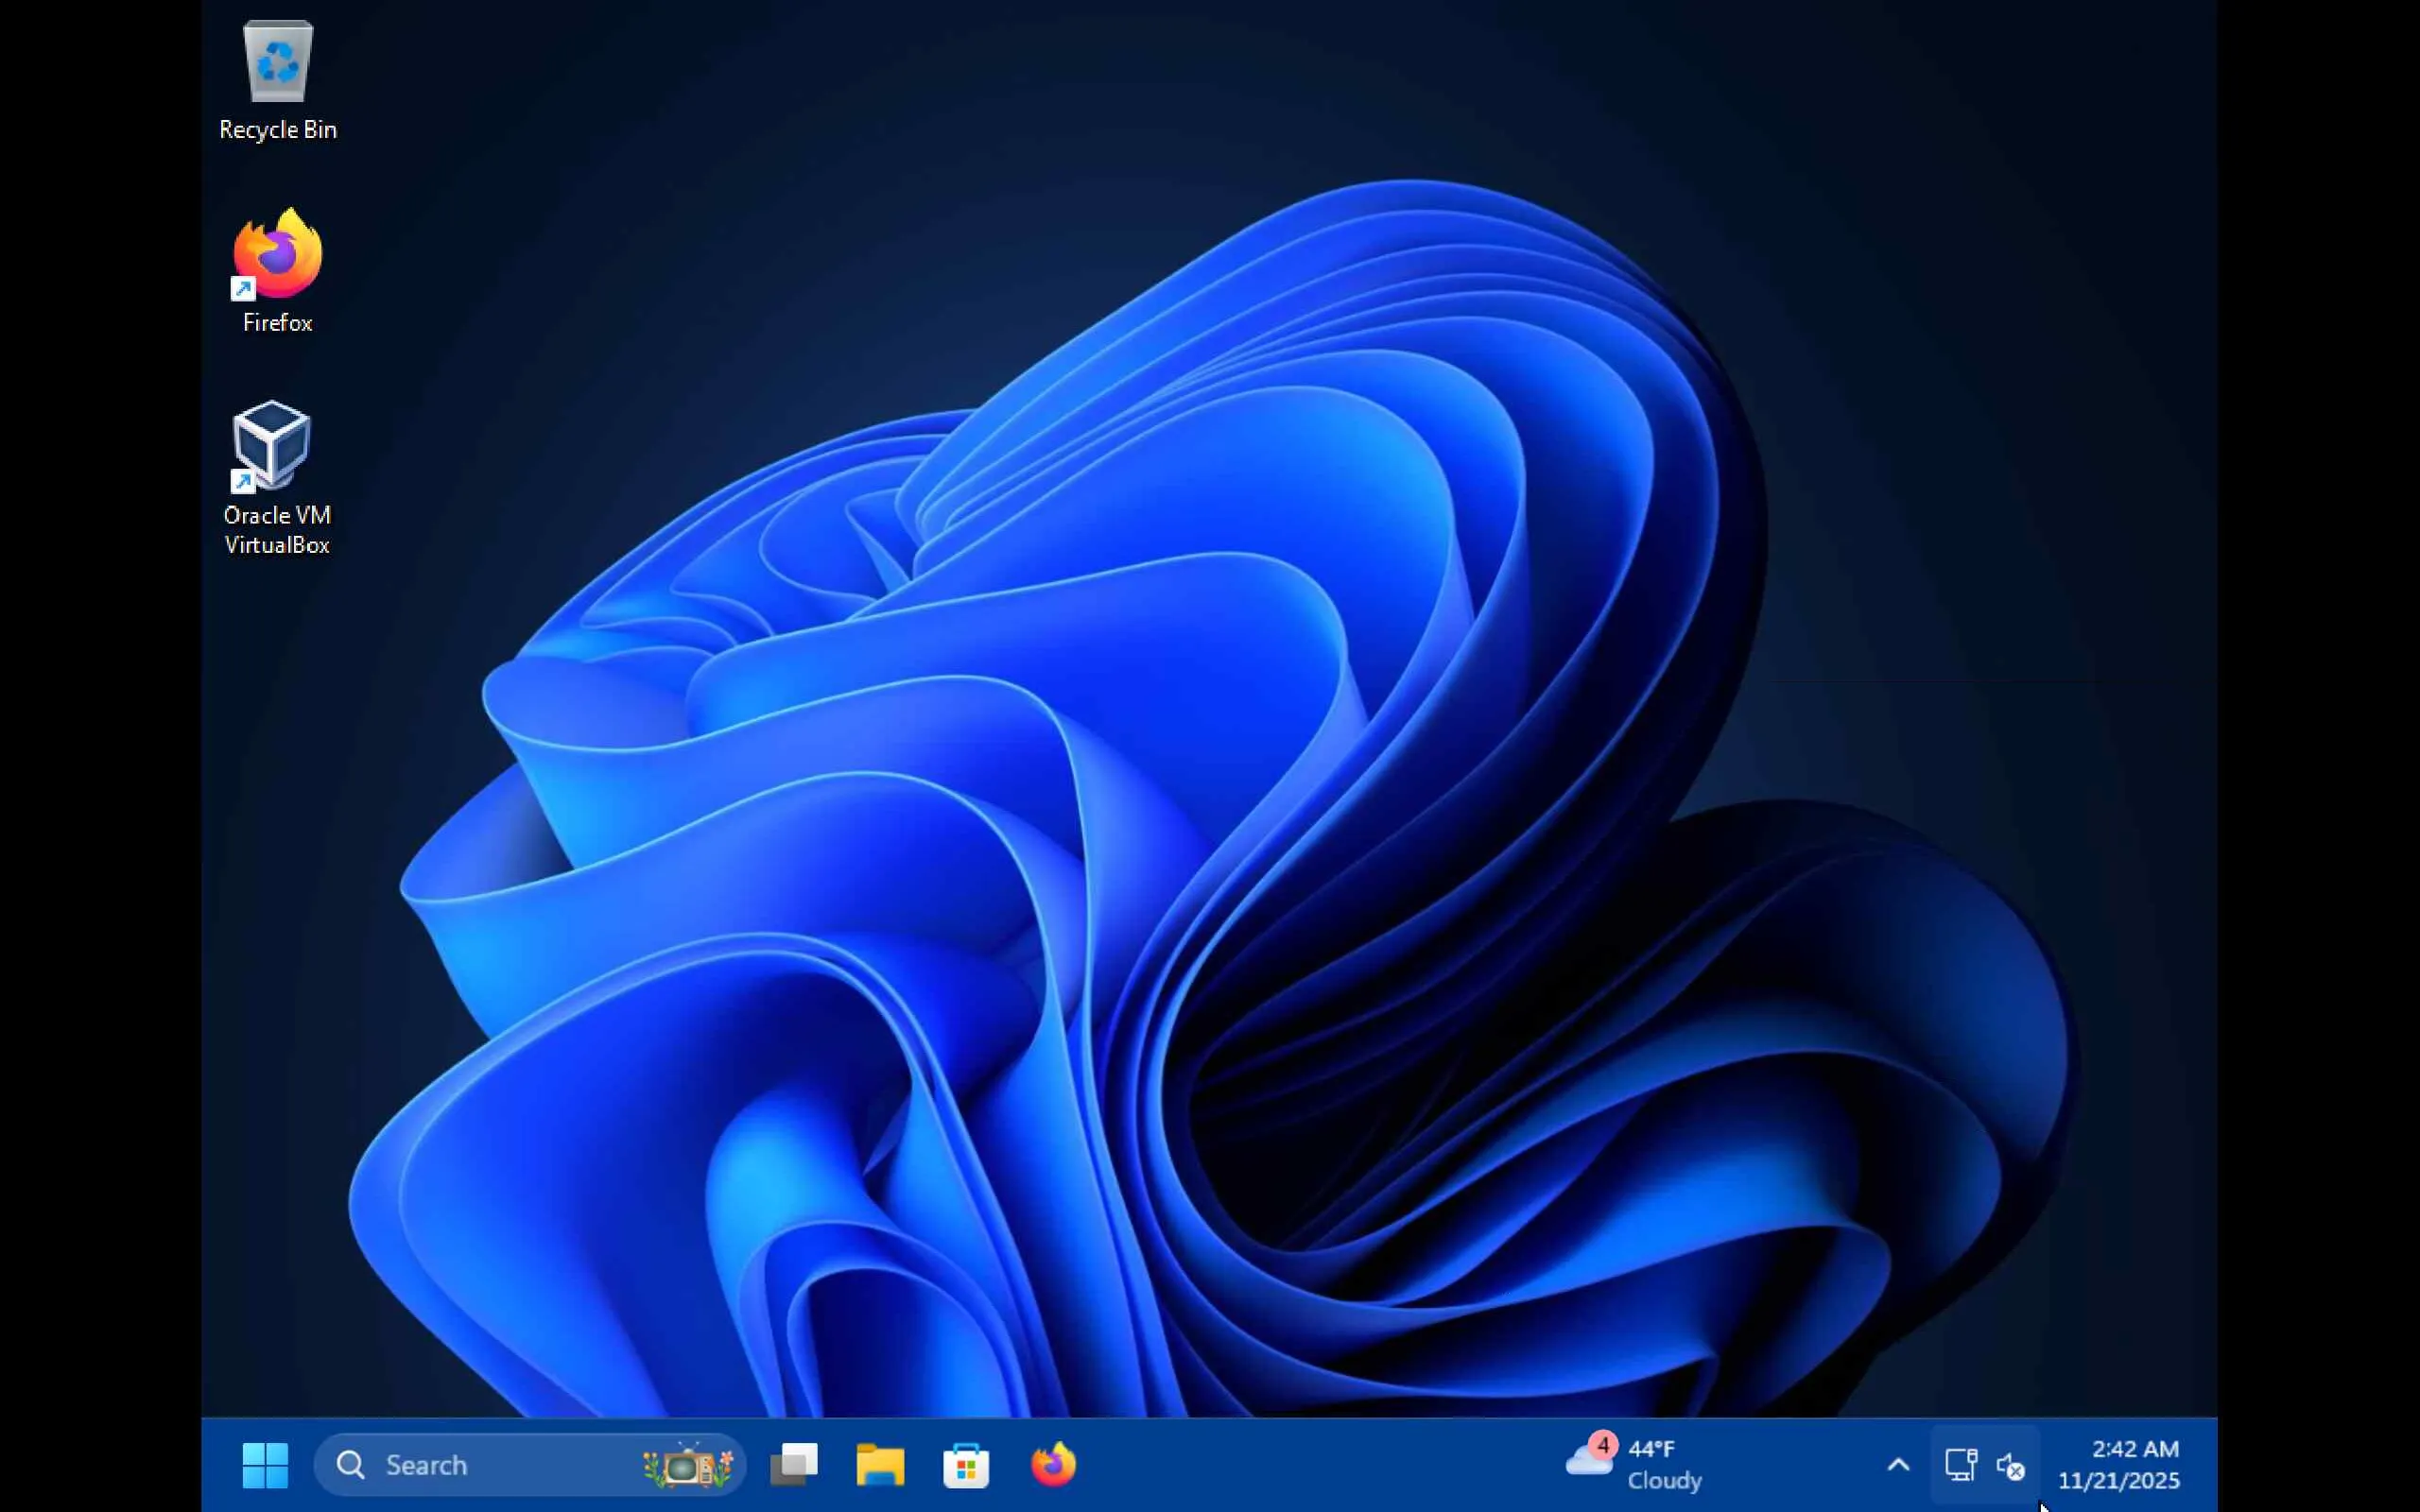This screenshot has width=2420, height=1512.
Task: Select the Firefox desktop shortcut icon
Action: coord(278,254)
